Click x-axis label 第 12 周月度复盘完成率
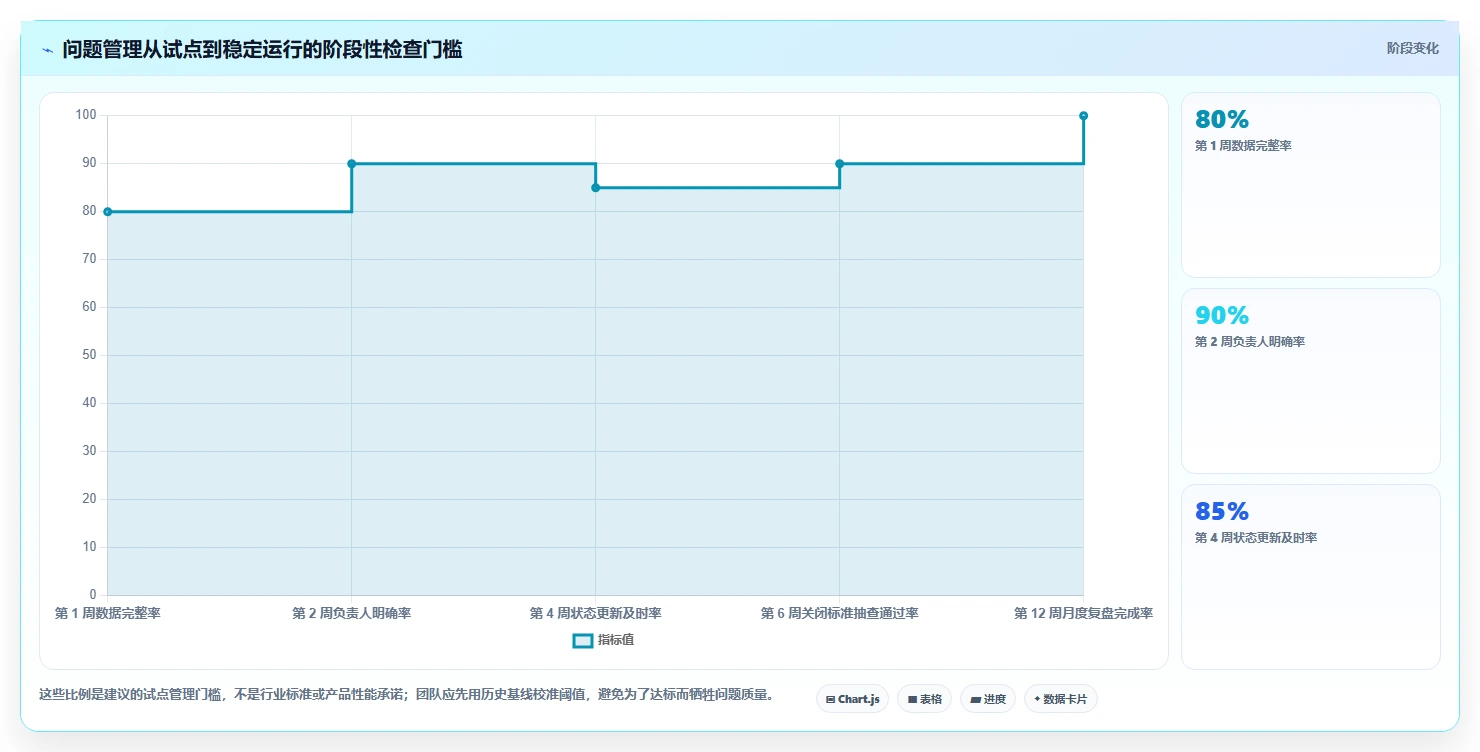Image resolution: width=1480 pixels, height=752 pixels. coord(1083,613)
